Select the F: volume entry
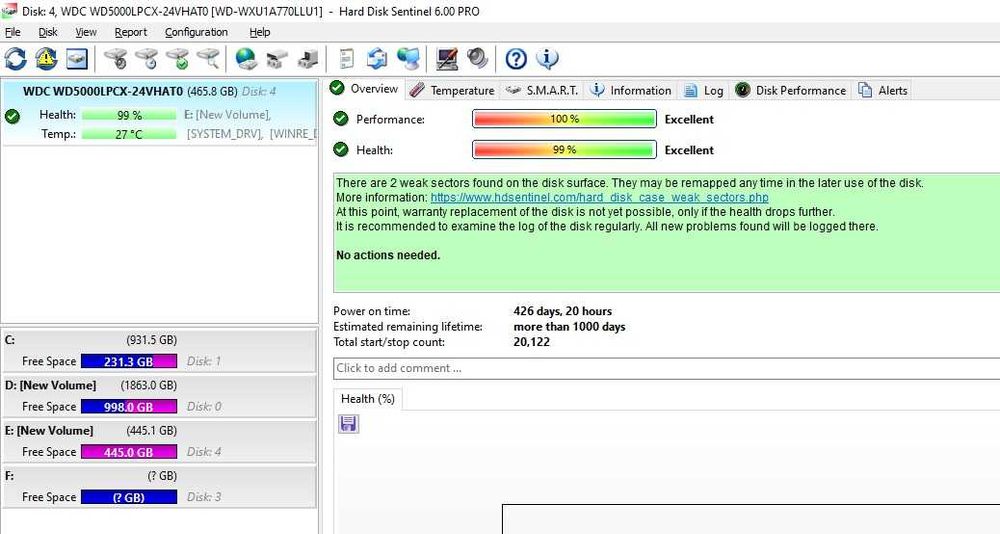The width and height of the screenshot is (1000, 534). coord(159,486)
